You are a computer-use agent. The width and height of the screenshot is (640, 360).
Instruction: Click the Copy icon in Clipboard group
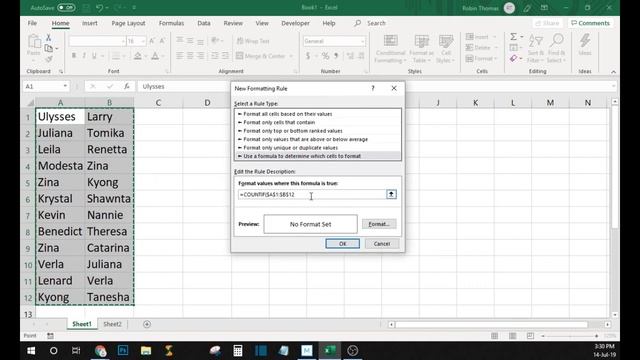pos(49,49)
